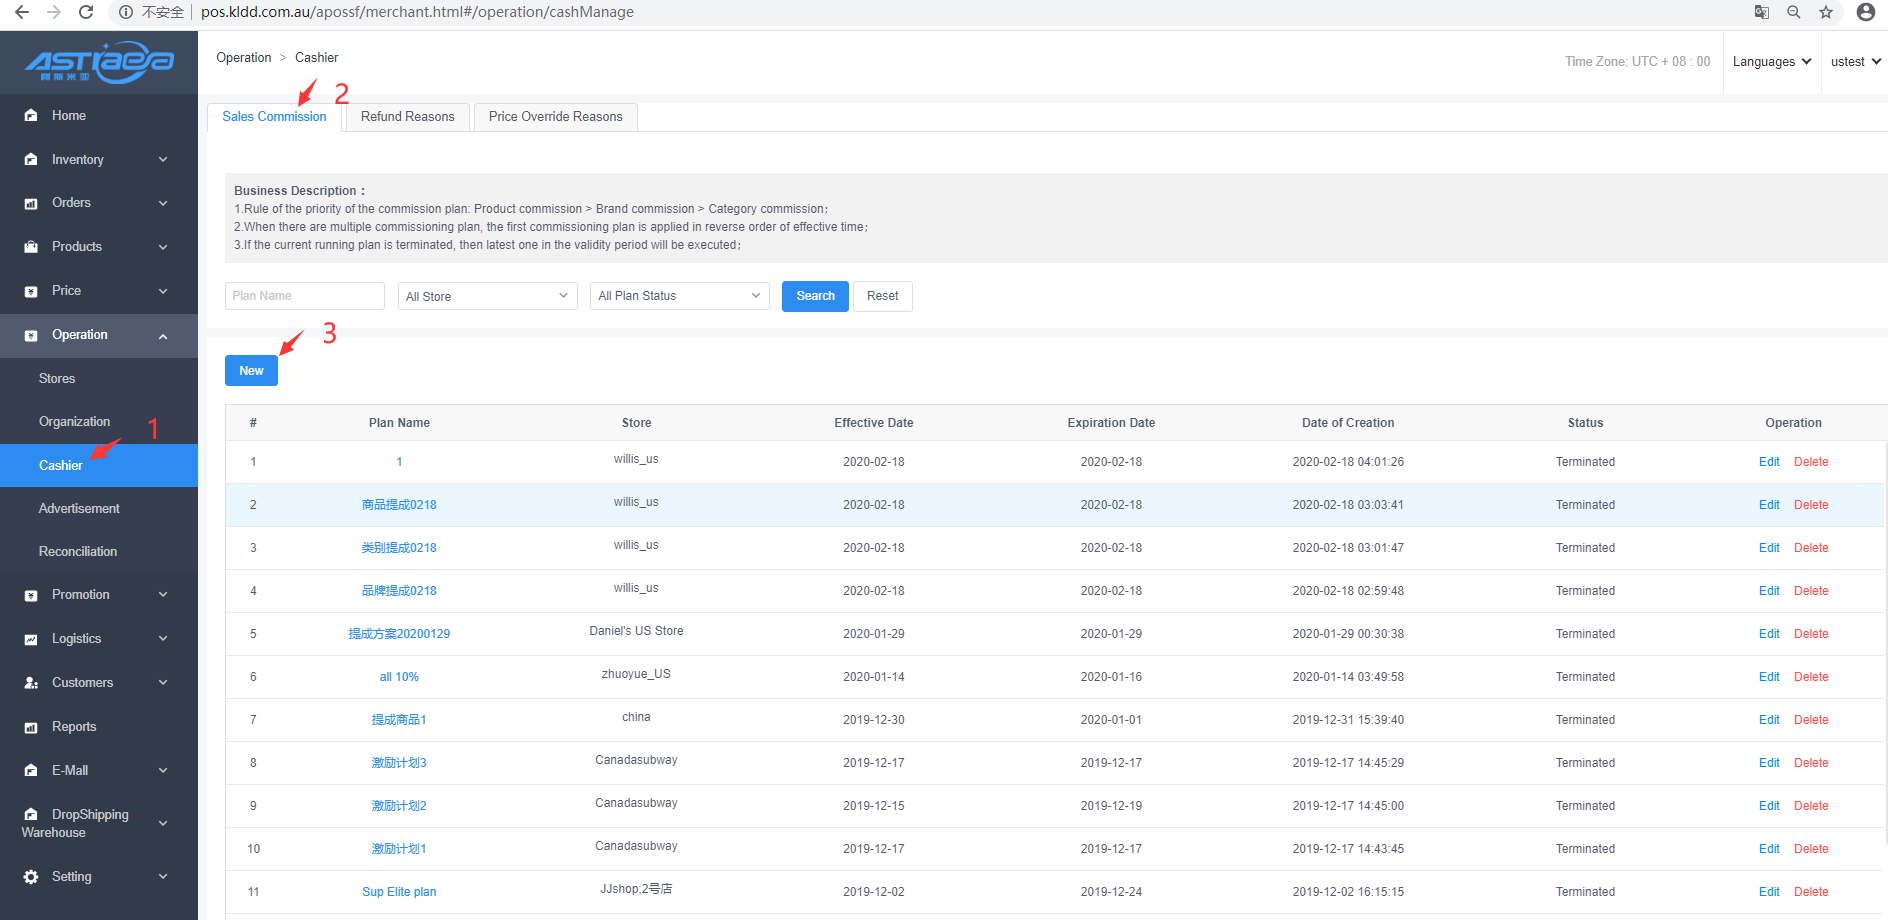Reload the page with browser refresh icon

click(x=86, y=12)
